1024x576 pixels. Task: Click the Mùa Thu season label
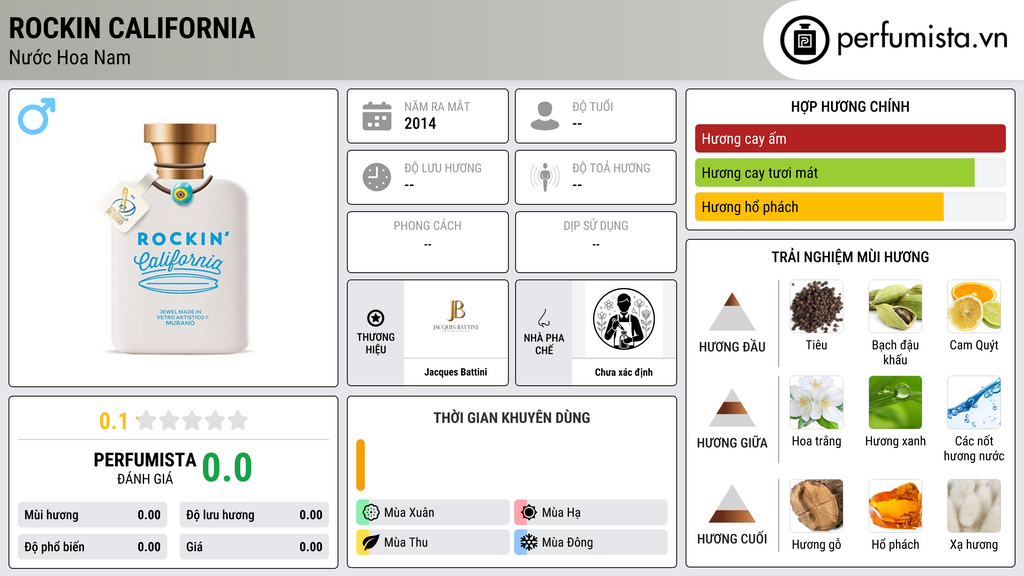(406, 542)
